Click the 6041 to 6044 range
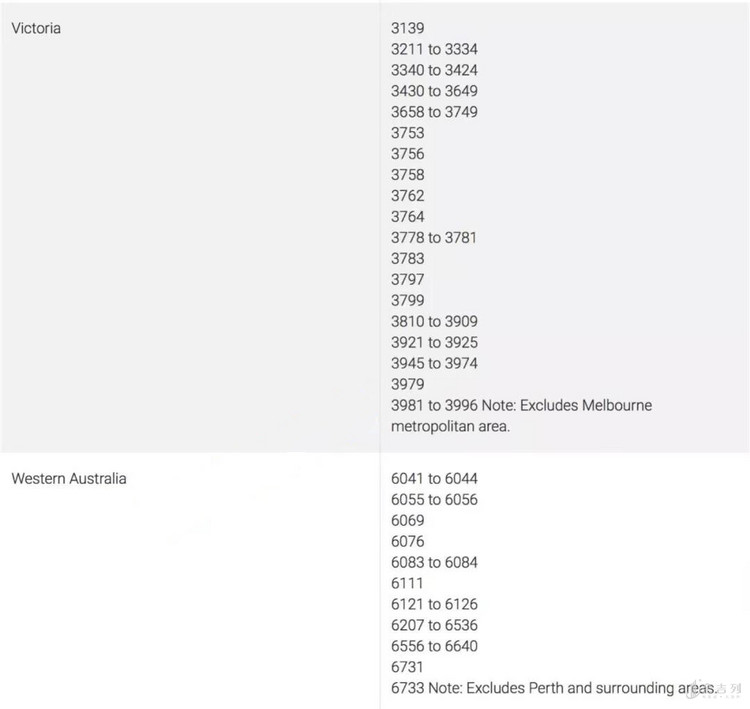Image resolution: width=750 pixels, height=709 pixels. pos(434,478)
